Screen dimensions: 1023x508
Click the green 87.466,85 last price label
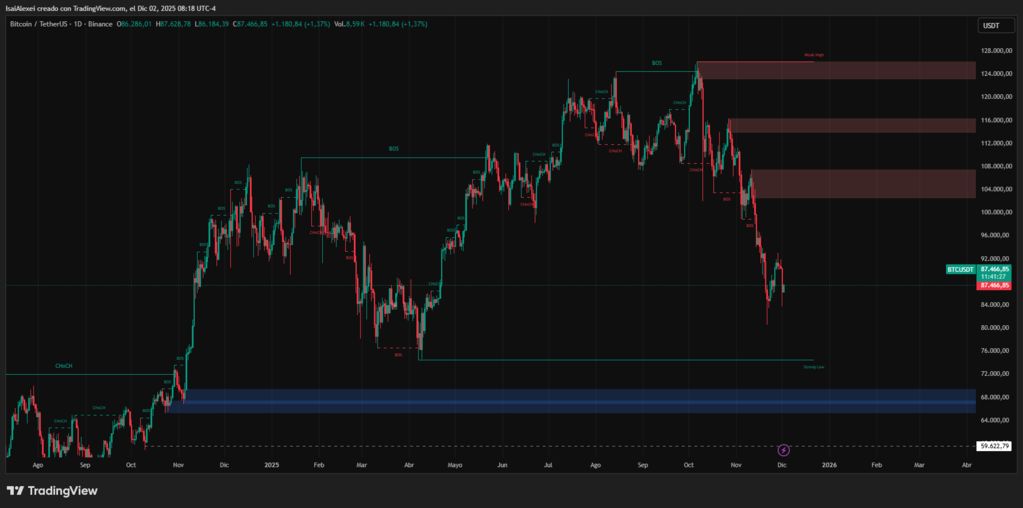996,269
